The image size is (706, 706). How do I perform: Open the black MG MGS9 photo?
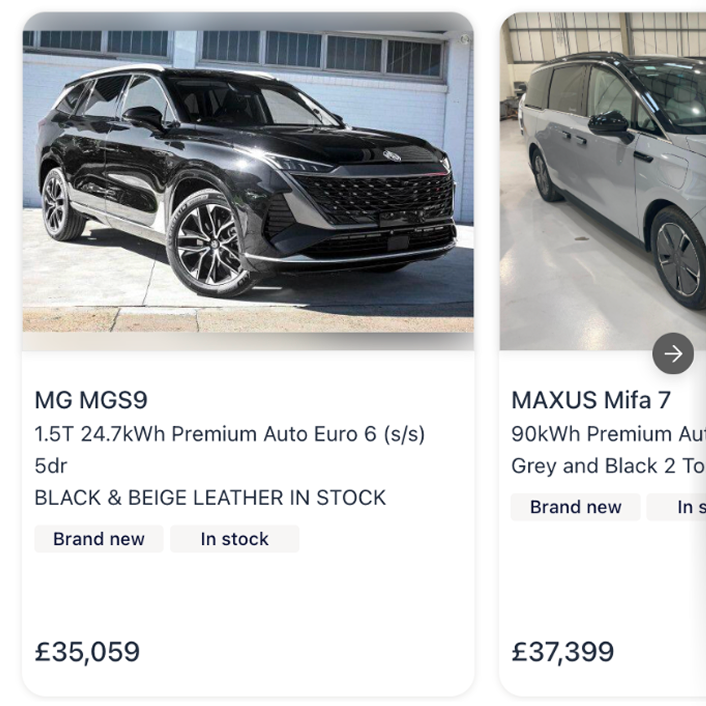(248, 180)
